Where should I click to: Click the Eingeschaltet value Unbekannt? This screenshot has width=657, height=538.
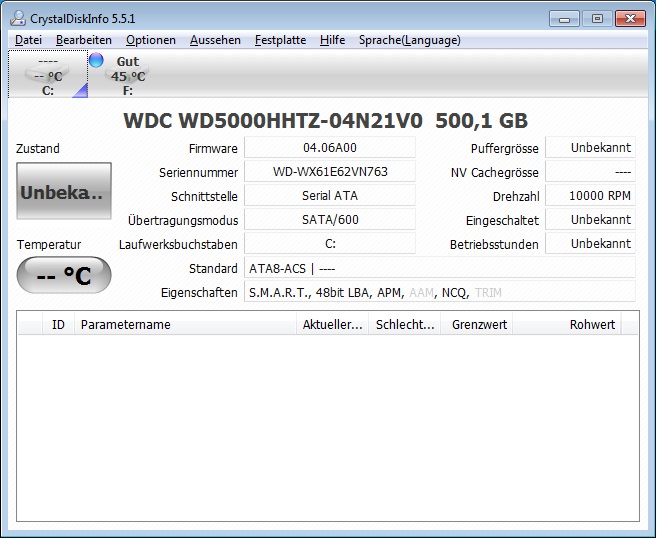590,220
